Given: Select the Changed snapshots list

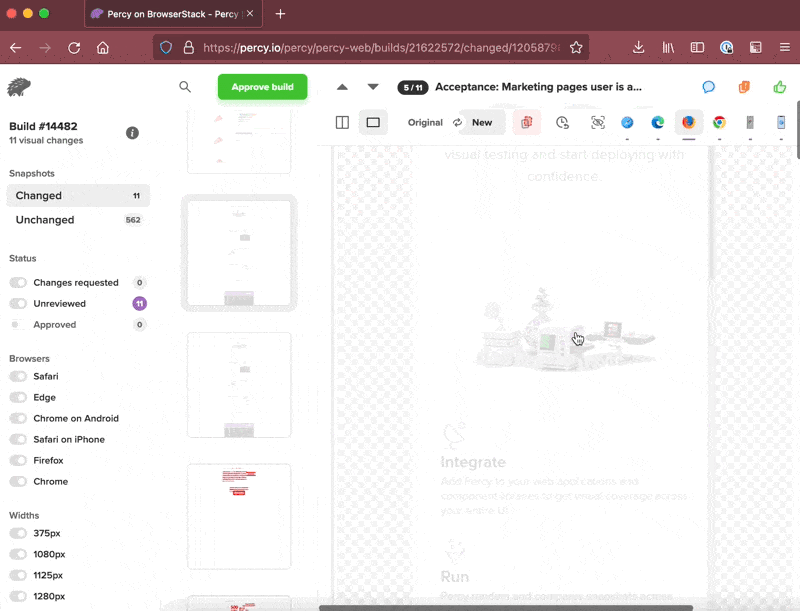Looking at the screenshot, I should pyautogui.click(x=39, y=196).
